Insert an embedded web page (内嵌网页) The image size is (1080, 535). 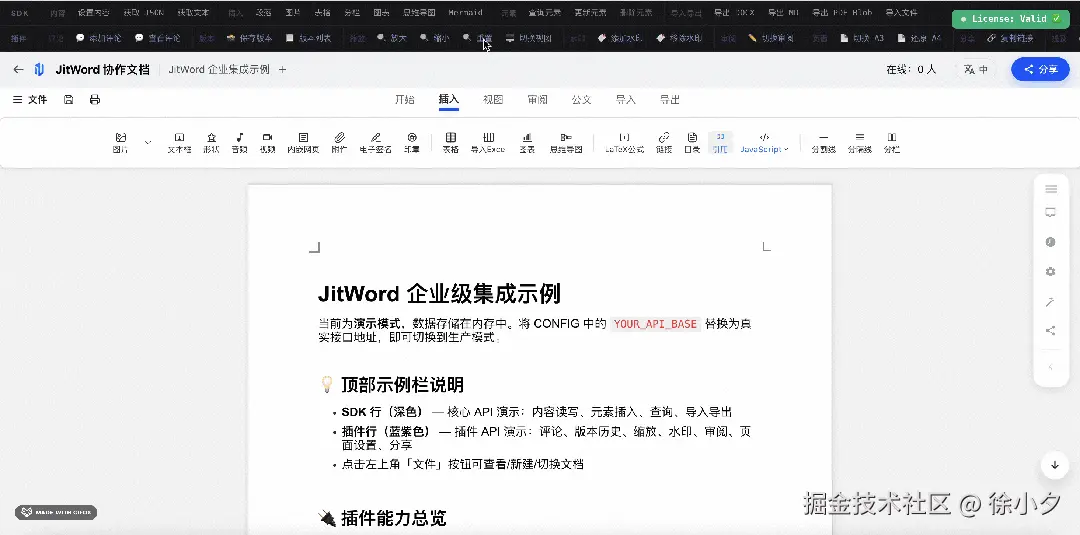(x=303, y=143)
